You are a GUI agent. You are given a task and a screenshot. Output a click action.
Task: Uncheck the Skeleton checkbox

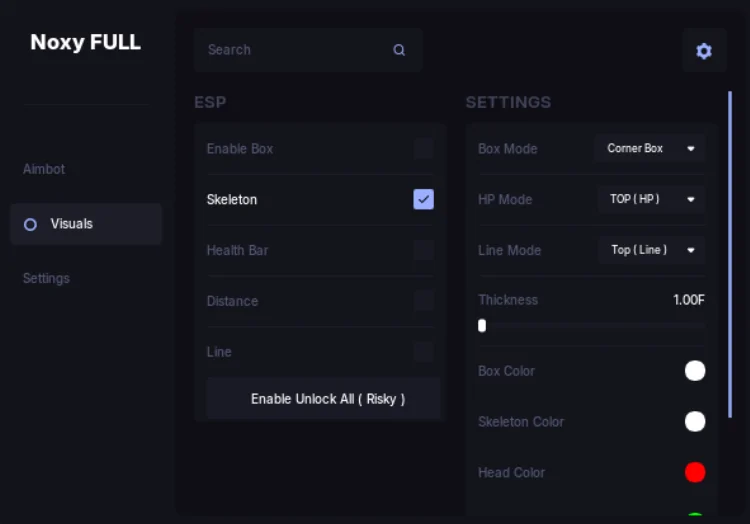coord(423,199)
